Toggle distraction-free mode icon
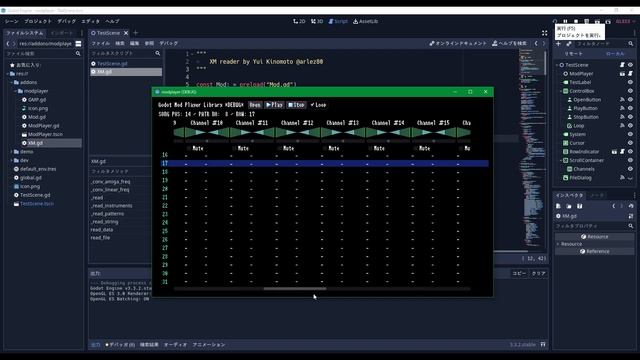640x360 pixels. (544, 33)
